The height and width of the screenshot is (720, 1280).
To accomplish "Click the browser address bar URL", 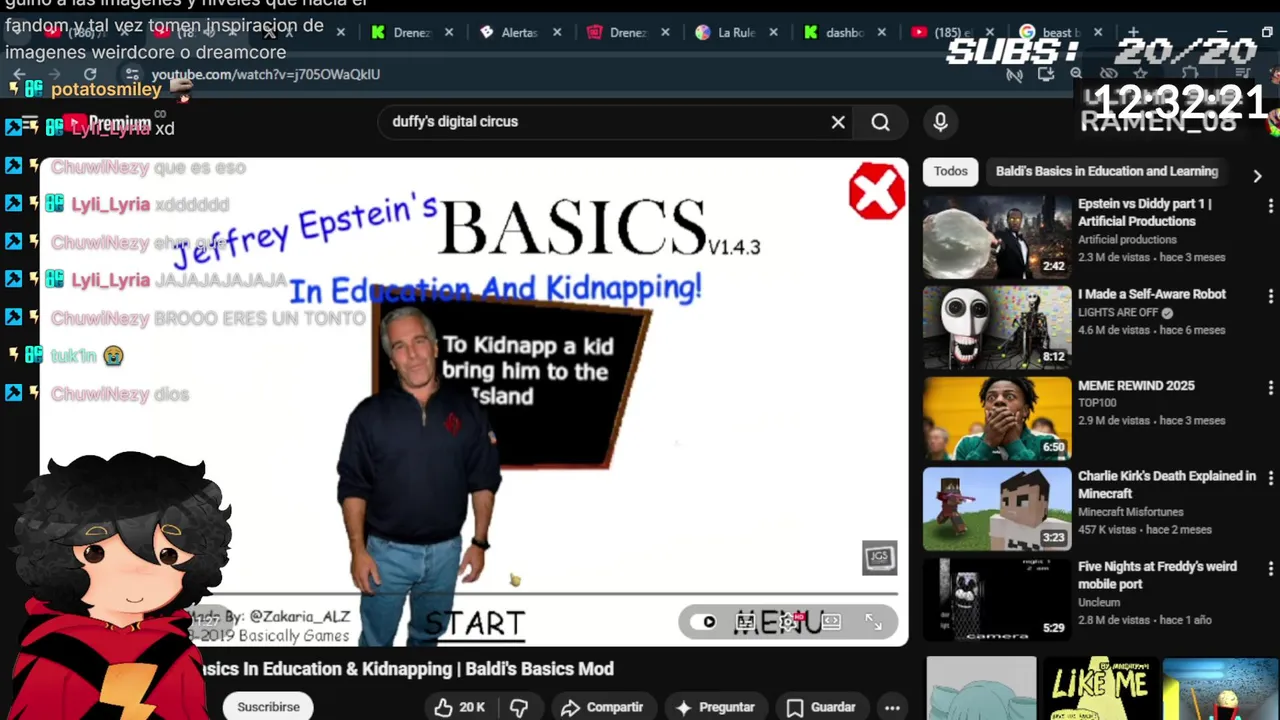I will 265,74.
